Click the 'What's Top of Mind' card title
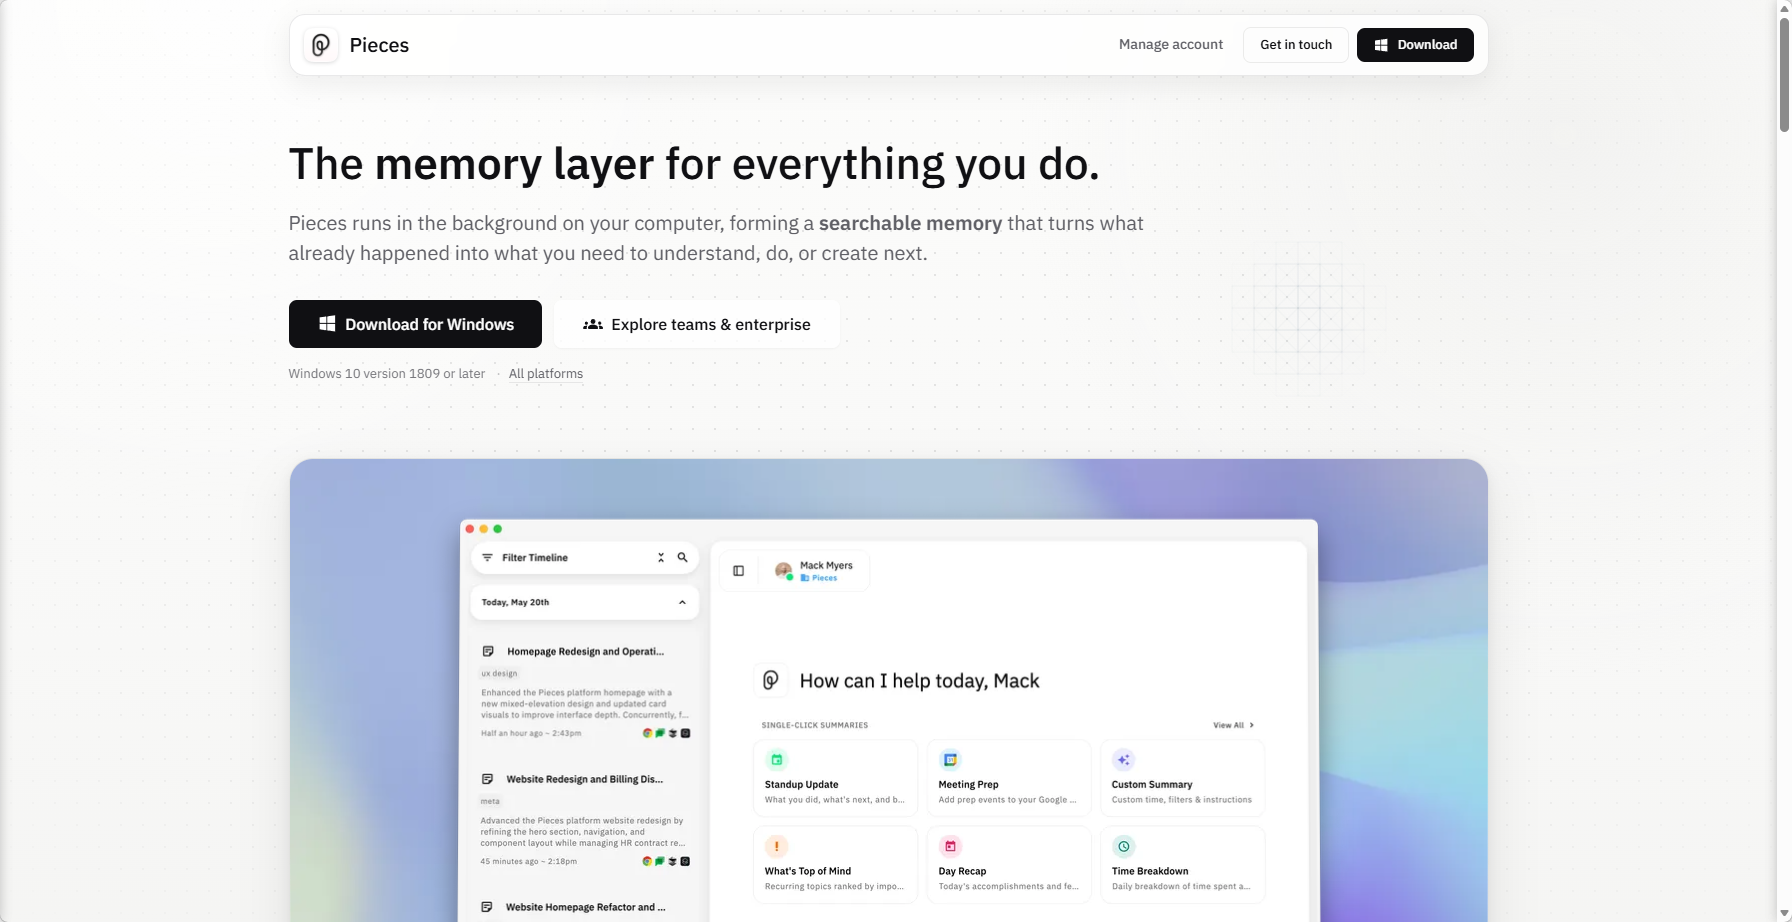The image size is (1792, 922). 808,872
